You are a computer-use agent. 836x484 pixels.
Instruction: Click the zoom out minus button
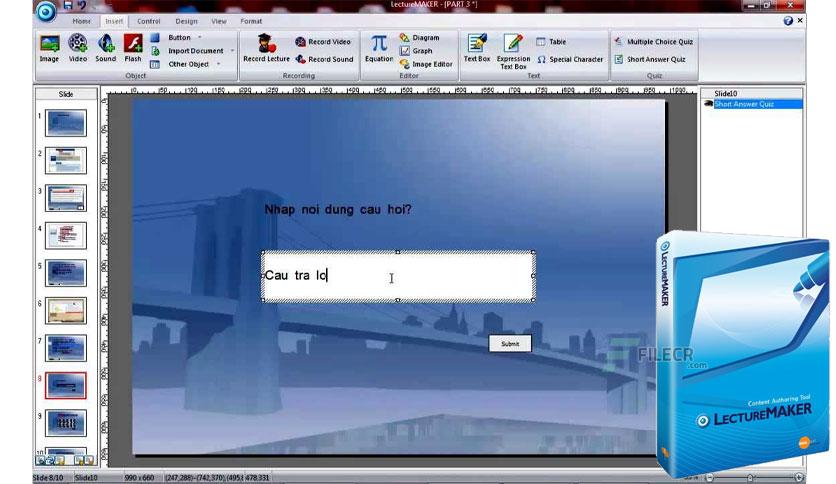click(710, 478)
